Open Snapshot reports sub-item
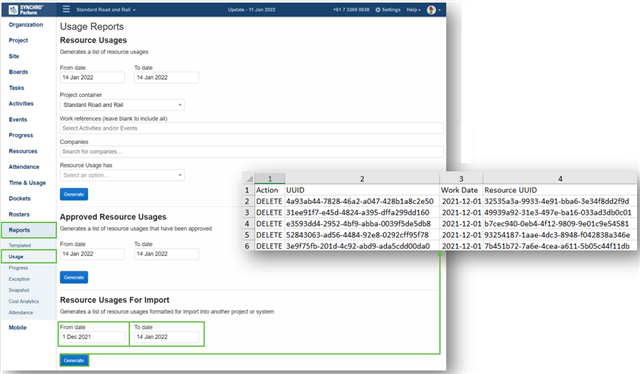This screenshot has width=640, height=374. pyautogui.click(x=19, y=290)
